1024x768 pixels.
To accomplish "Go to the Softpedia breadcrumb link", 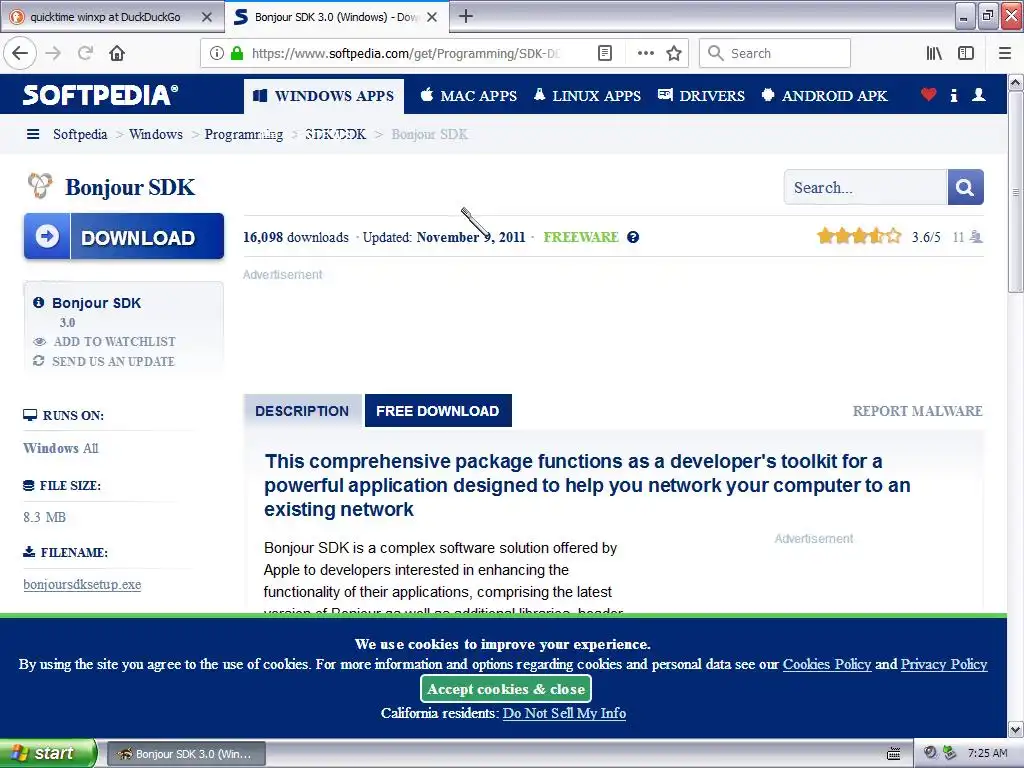I will [80, 135].
